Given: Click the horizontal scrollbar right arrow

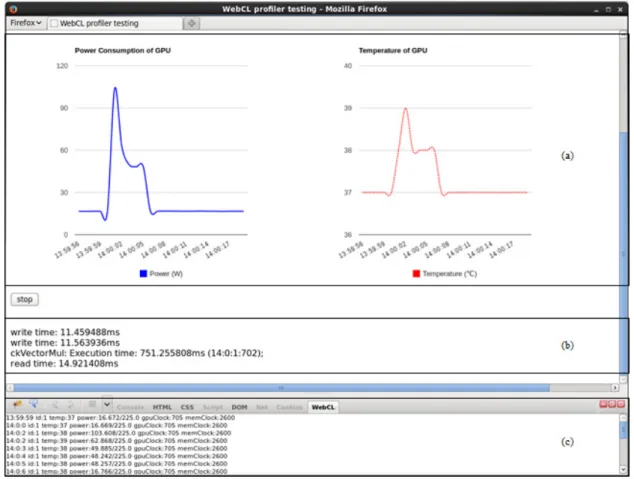Looking at the screenshot, I should (x=615, y=388).
